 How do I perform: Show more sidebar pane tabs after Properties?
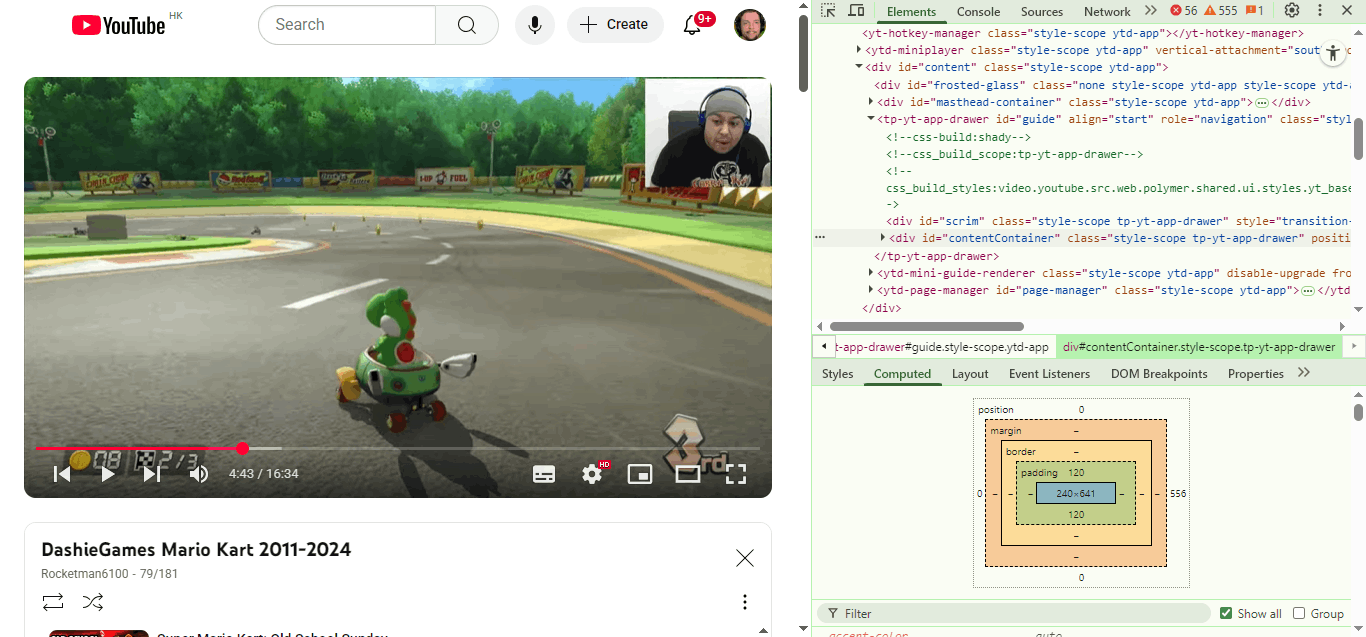click(1303, 373)
